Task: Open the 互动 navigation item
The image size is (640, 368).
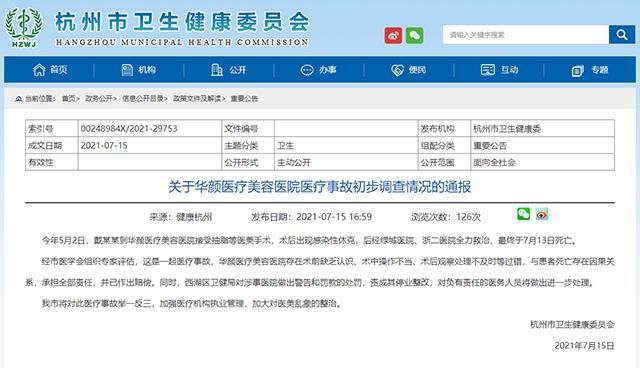Action: pyautogui.click(x=499, y=70)
